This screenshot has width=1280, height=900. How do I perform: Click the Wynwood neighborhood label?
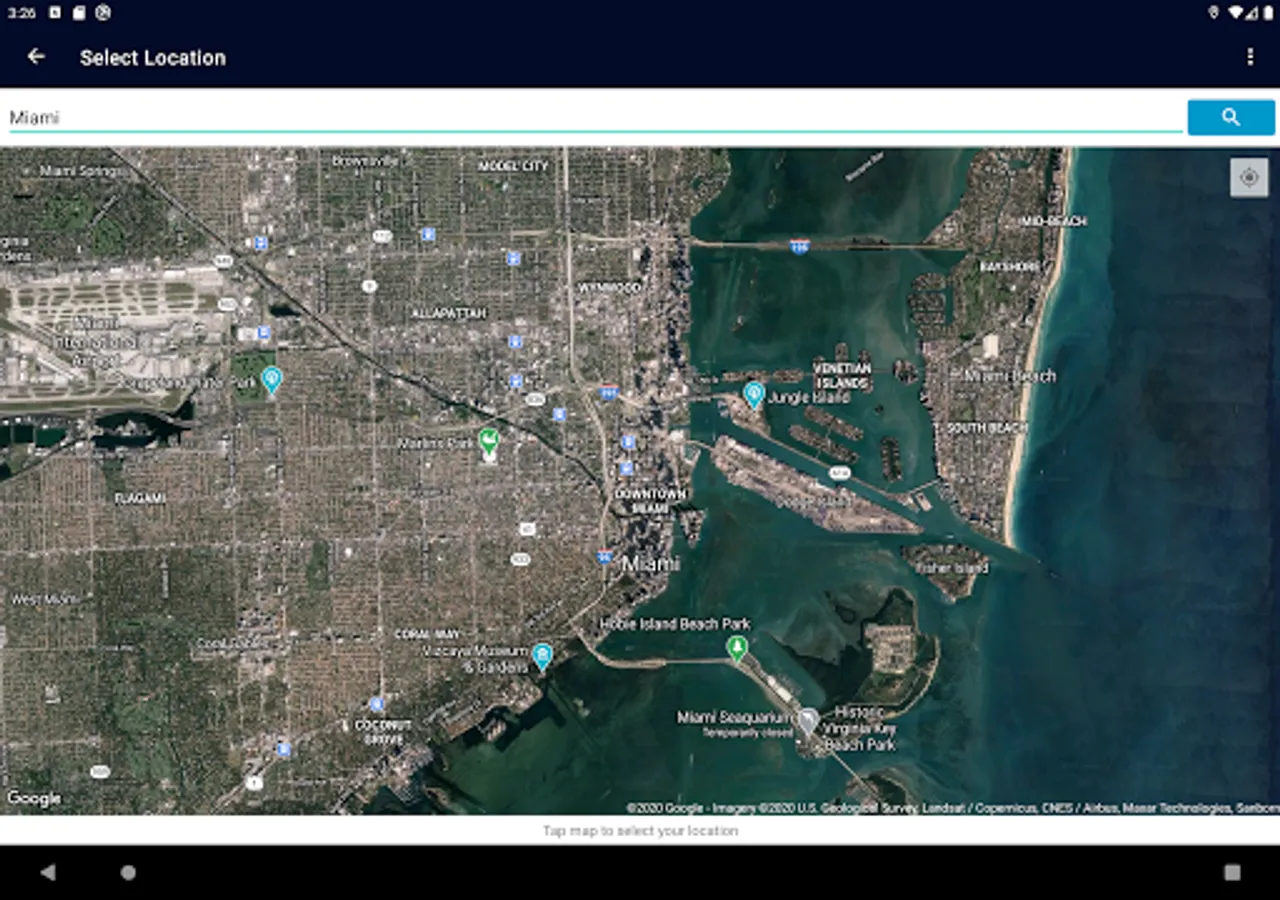(609, 288)
